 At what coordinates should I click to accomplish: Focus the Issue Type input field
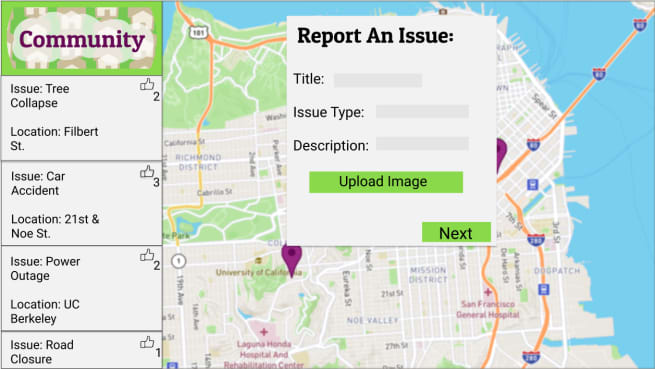click(422, 112)
